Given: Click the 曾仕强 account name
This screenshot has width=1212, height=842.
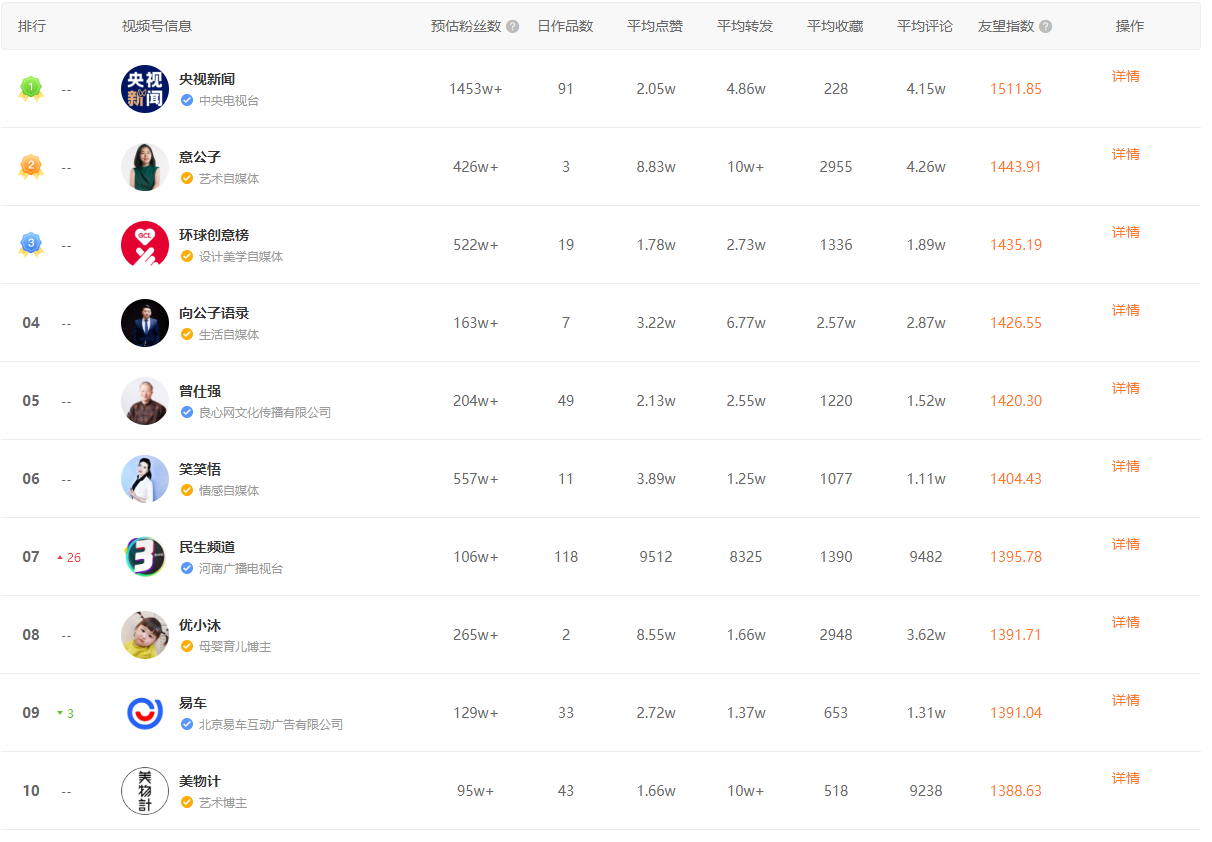Looking at the screenshot, I should click(200, 391).
